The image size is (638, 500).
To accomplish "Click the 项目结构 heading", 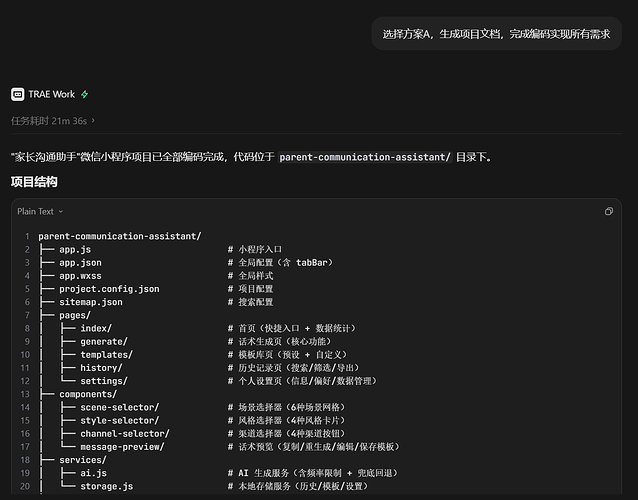I will 34,182.
